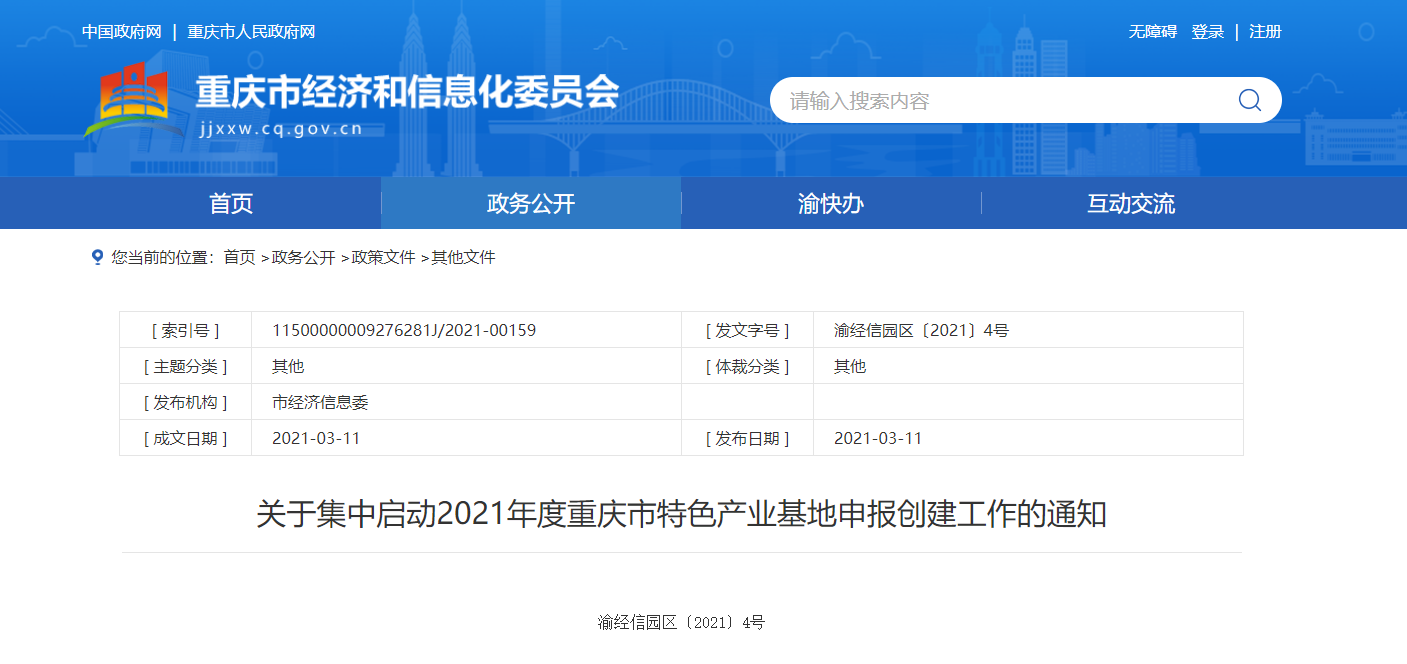This screenshot has height=664, width=1407.
Task: Go to the 互动交流 navigation tab
Action: click(1131, 204)
